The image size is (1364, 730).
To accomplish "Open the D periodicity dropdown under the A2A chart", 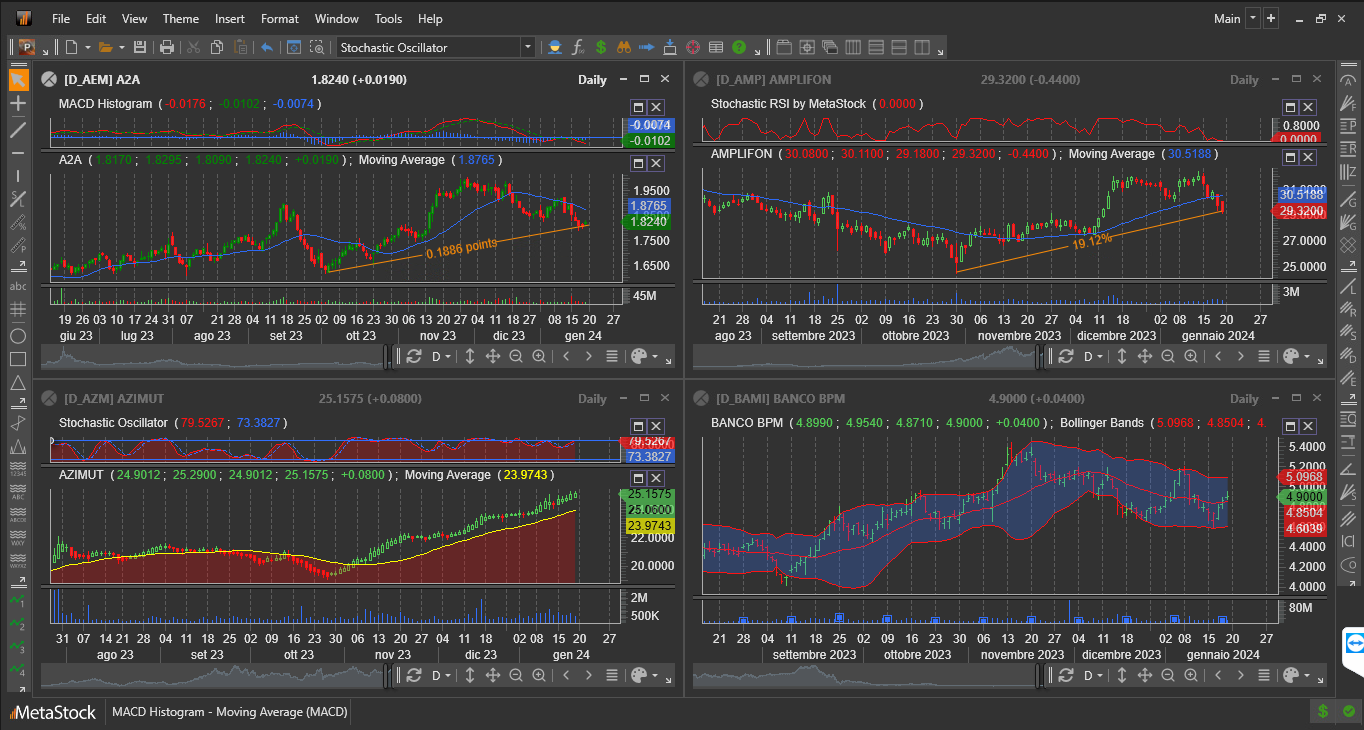I will coord(441,356).
